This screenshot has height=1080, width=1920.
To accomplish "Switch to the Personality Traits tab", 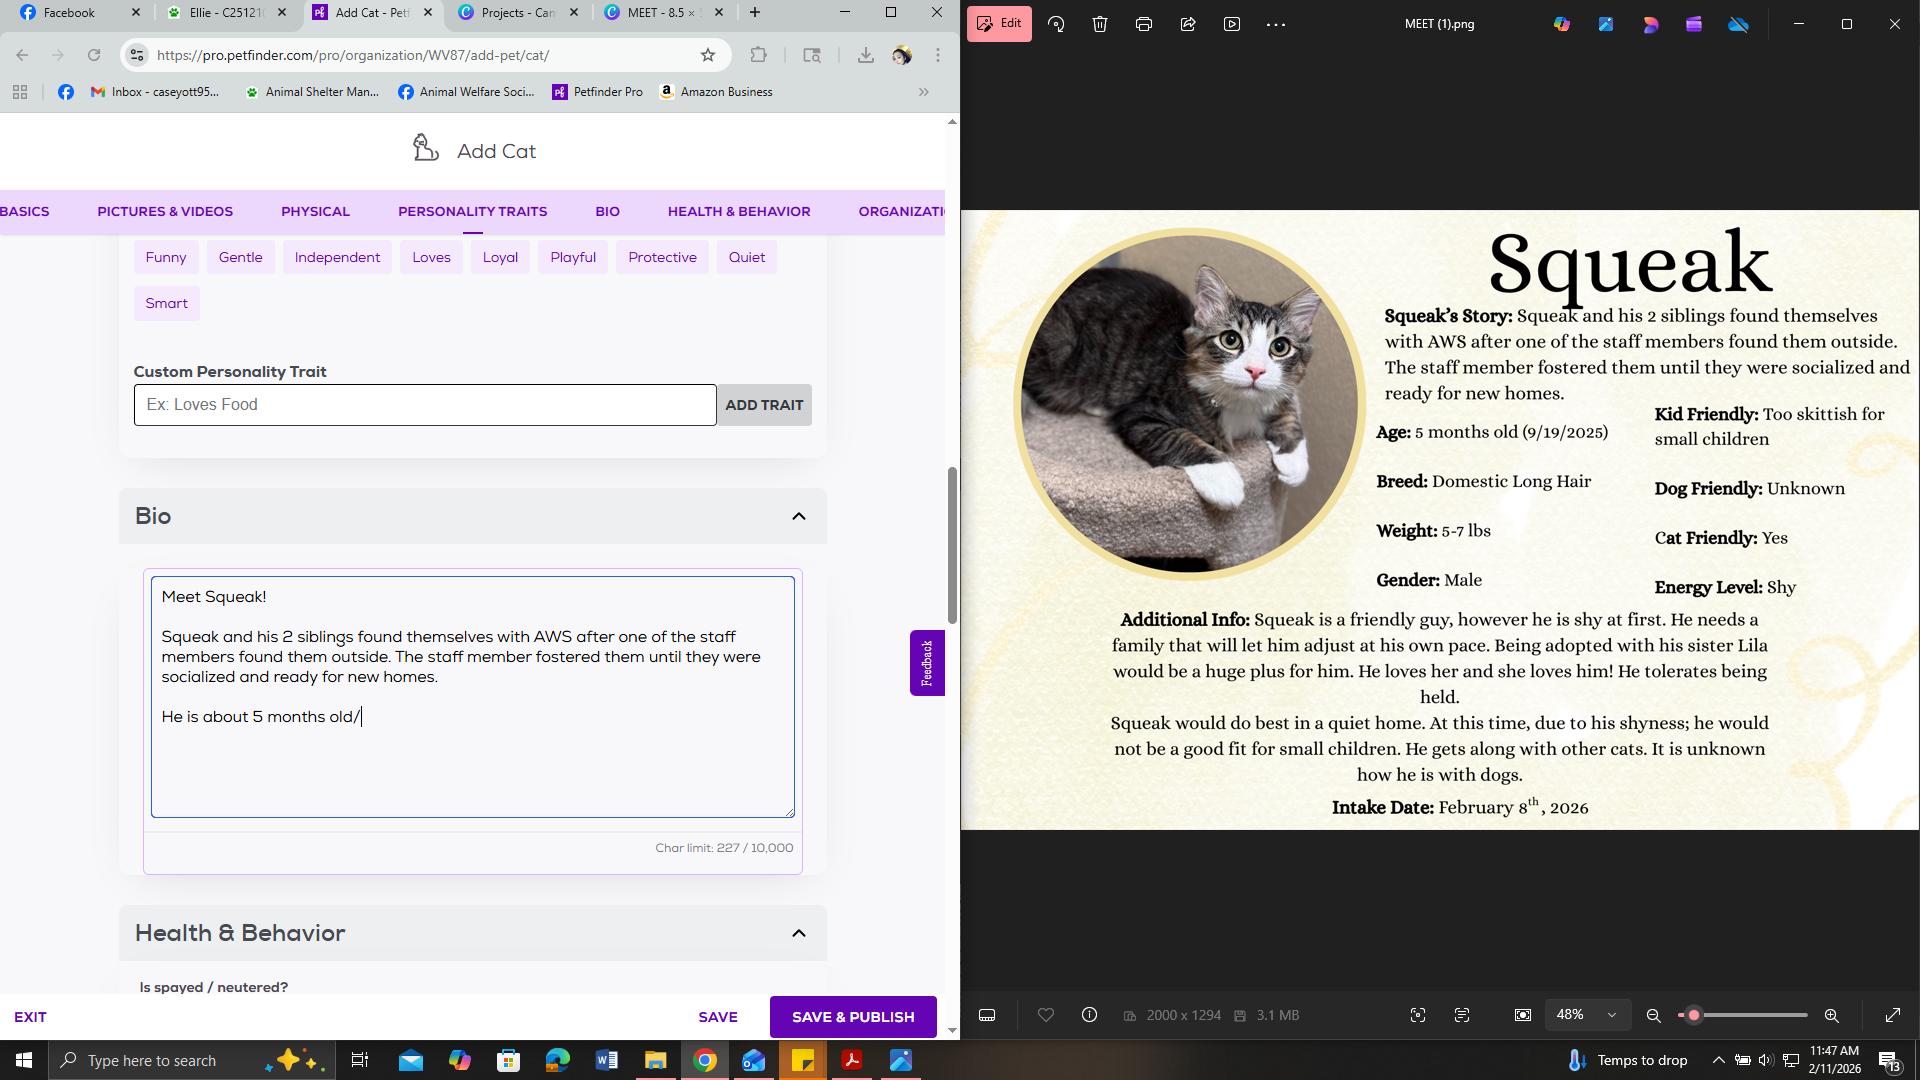I will [472, 211].
